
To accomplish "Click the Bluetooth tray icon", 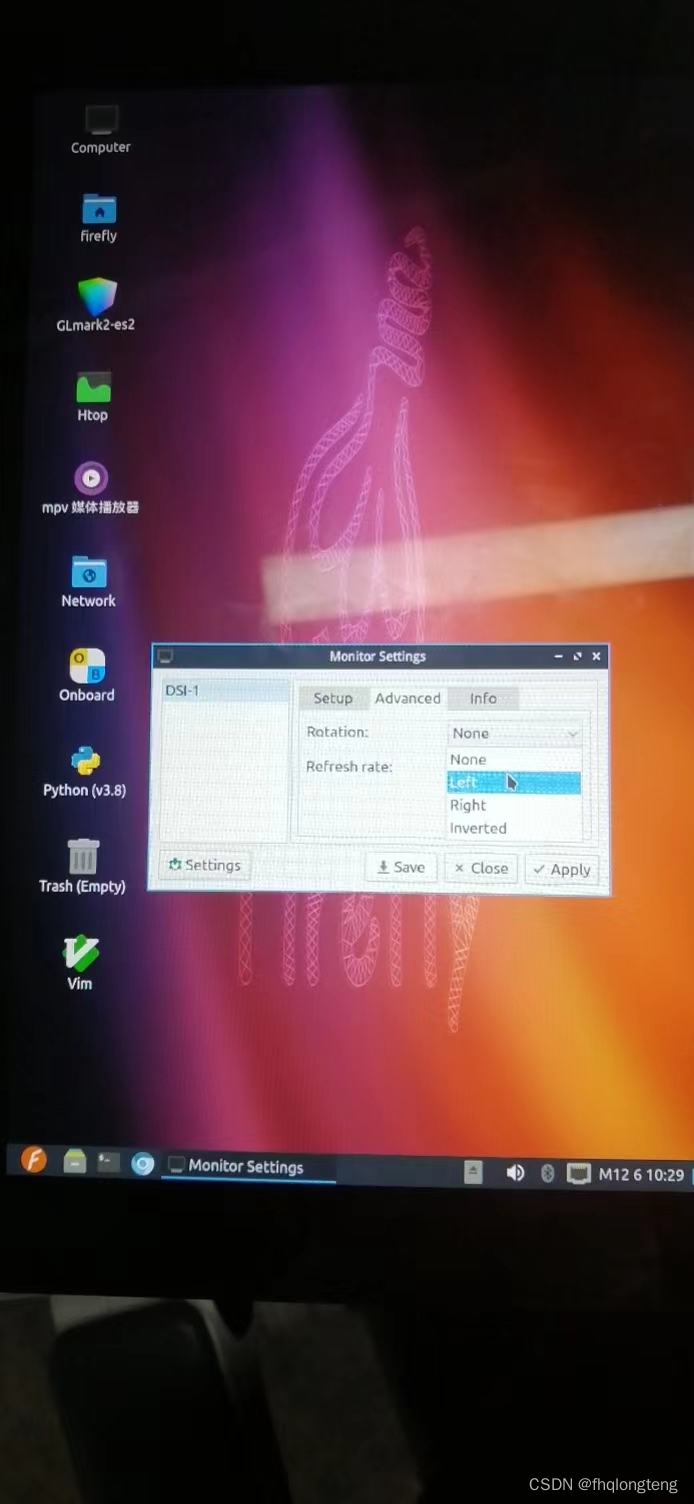I will pos(547,1173).
